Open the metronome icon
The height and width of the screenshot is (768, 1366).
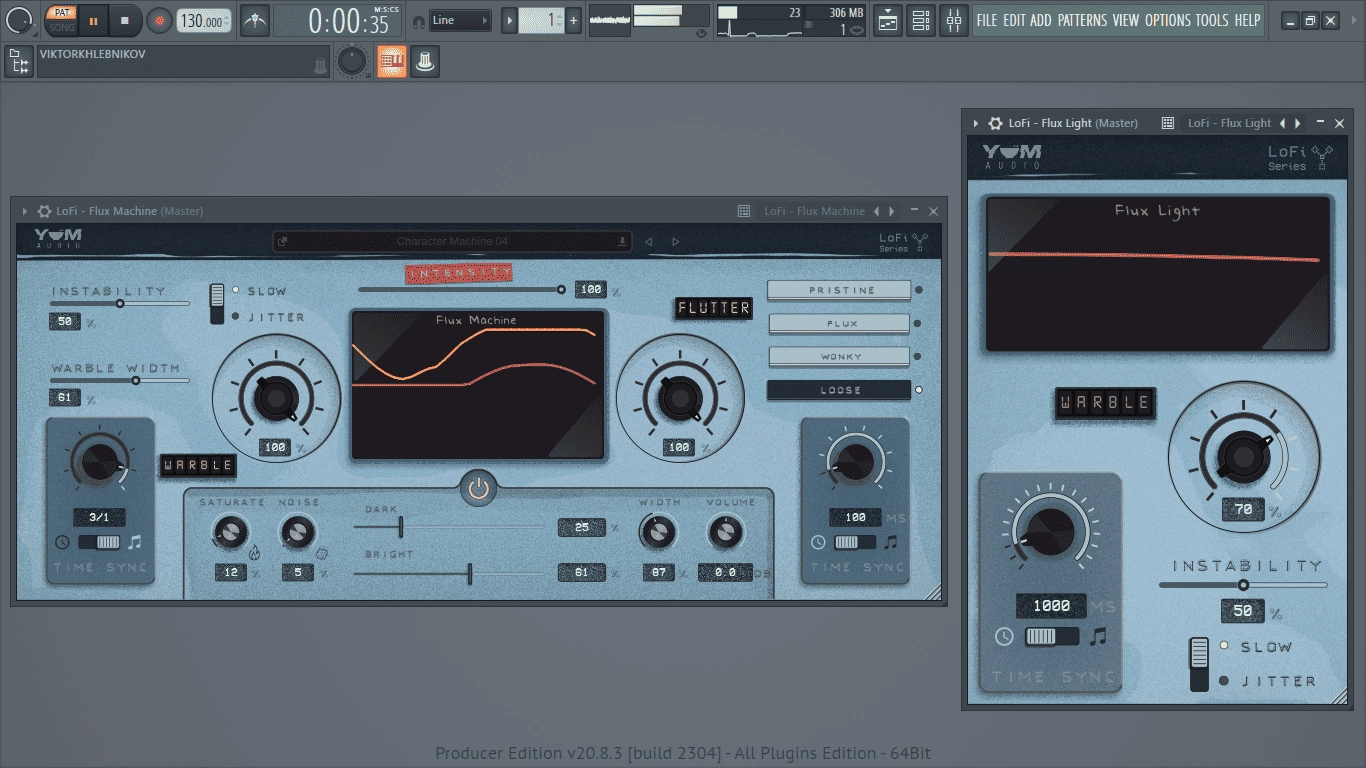coord(255,20)
